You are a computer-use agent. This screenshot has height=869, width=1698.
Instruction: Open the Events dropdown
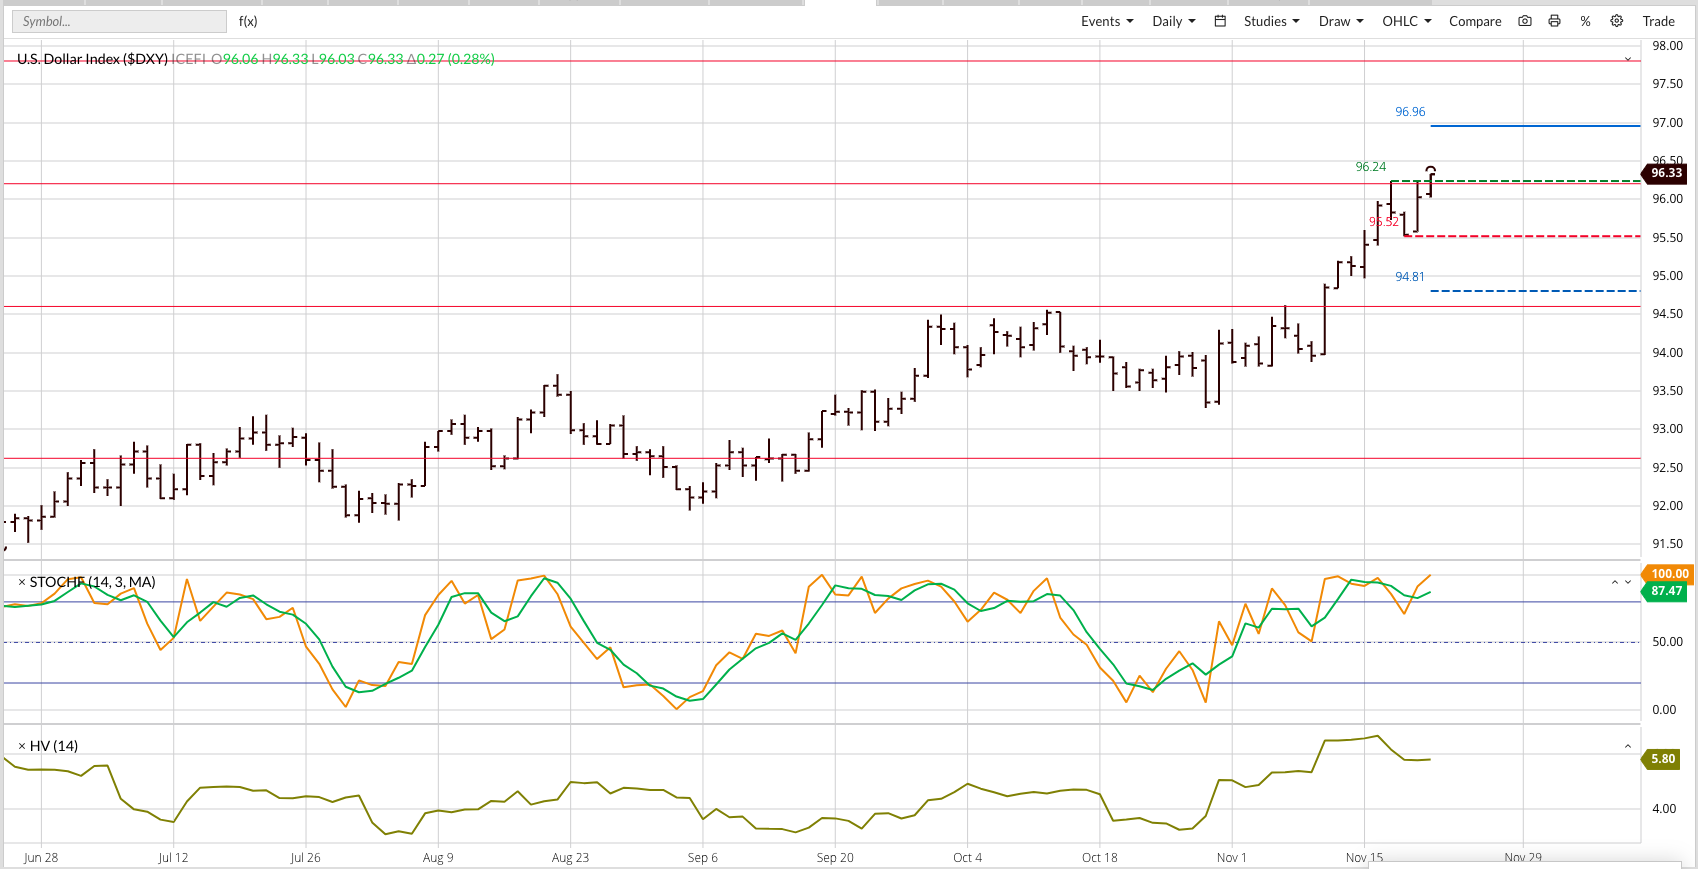pos(1107,21)
